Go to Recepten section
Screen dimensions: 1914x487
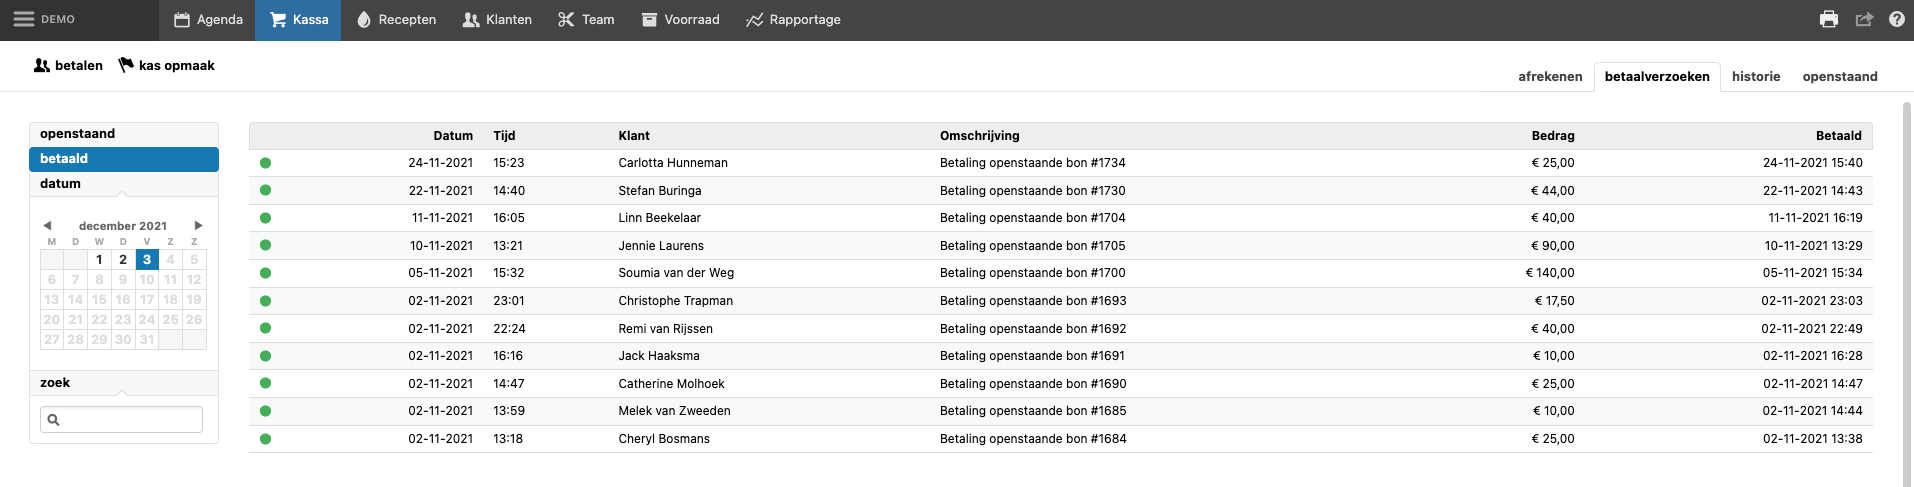396,19
